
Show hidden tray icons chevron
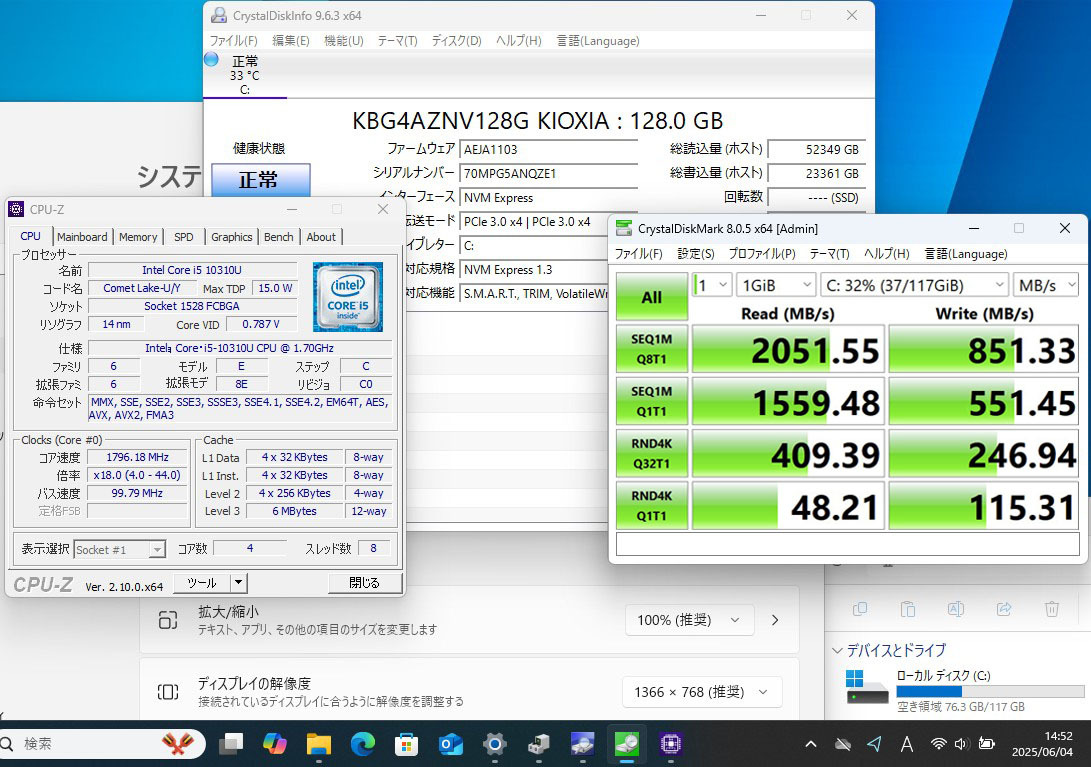(x=811, y=744)
